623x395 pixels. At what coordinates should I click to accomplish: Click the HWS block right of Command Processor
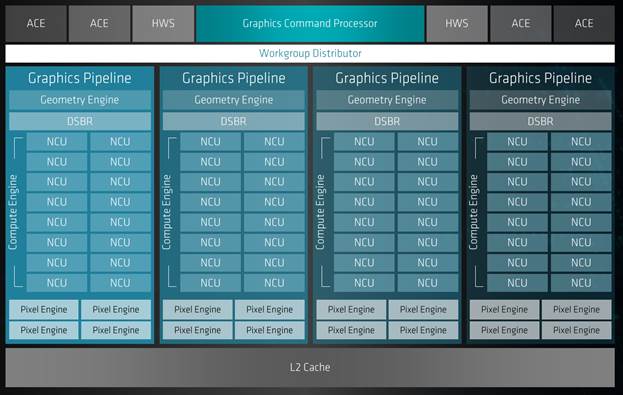tap(457, 23)
